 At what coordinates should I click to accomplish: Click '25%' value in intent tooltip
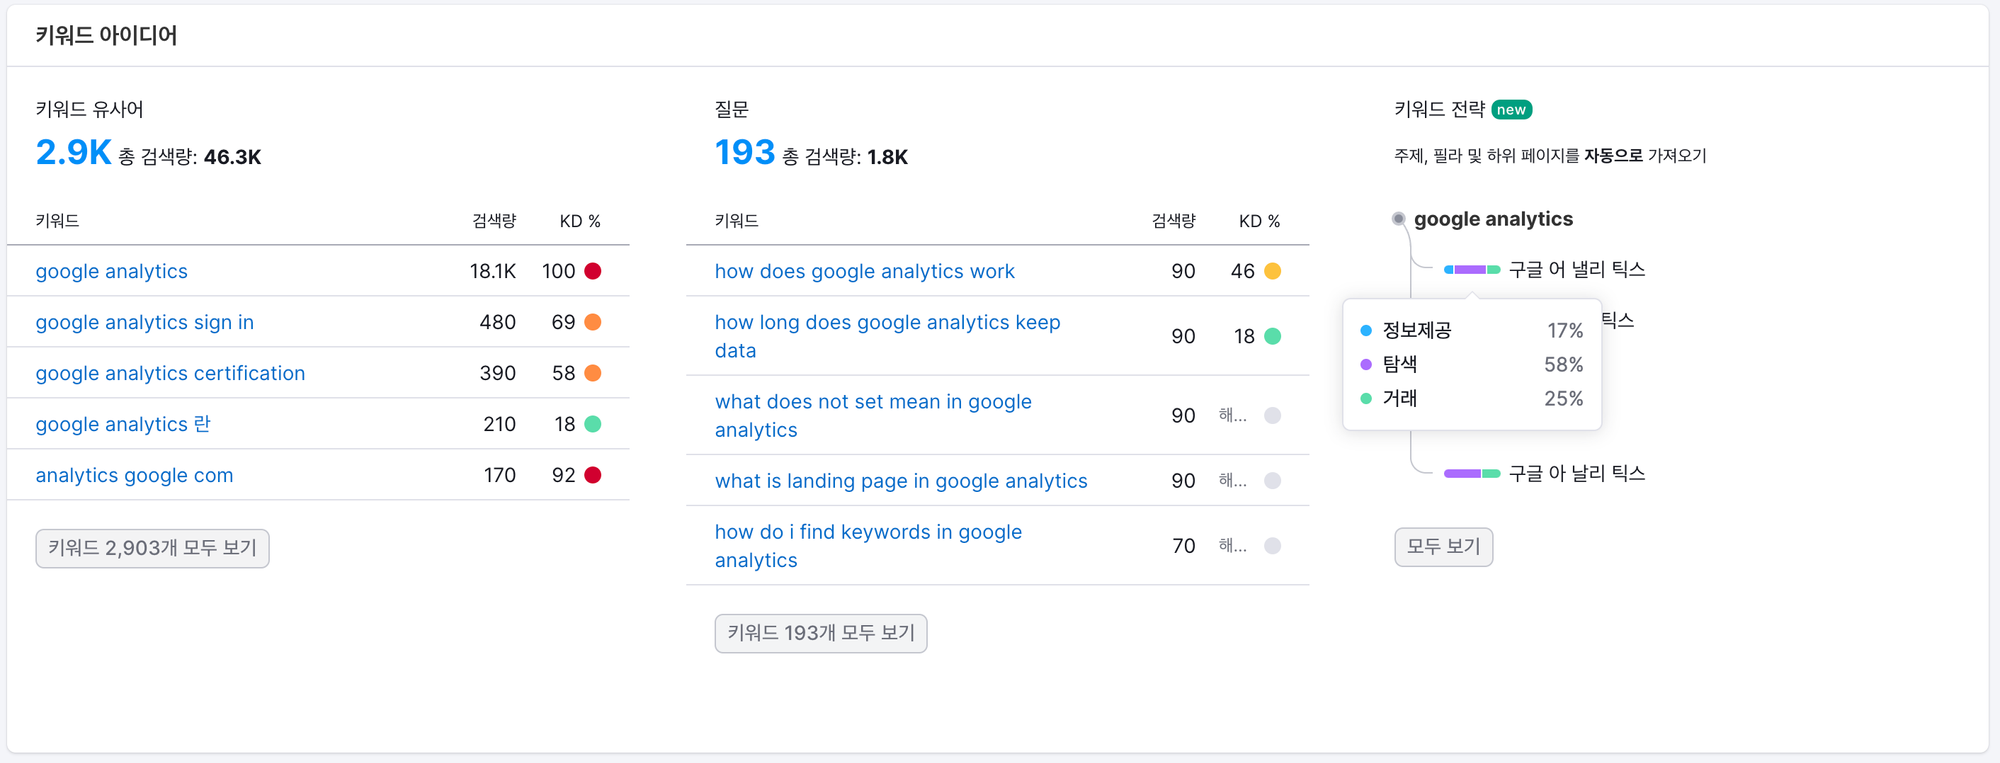[1564, 398]
